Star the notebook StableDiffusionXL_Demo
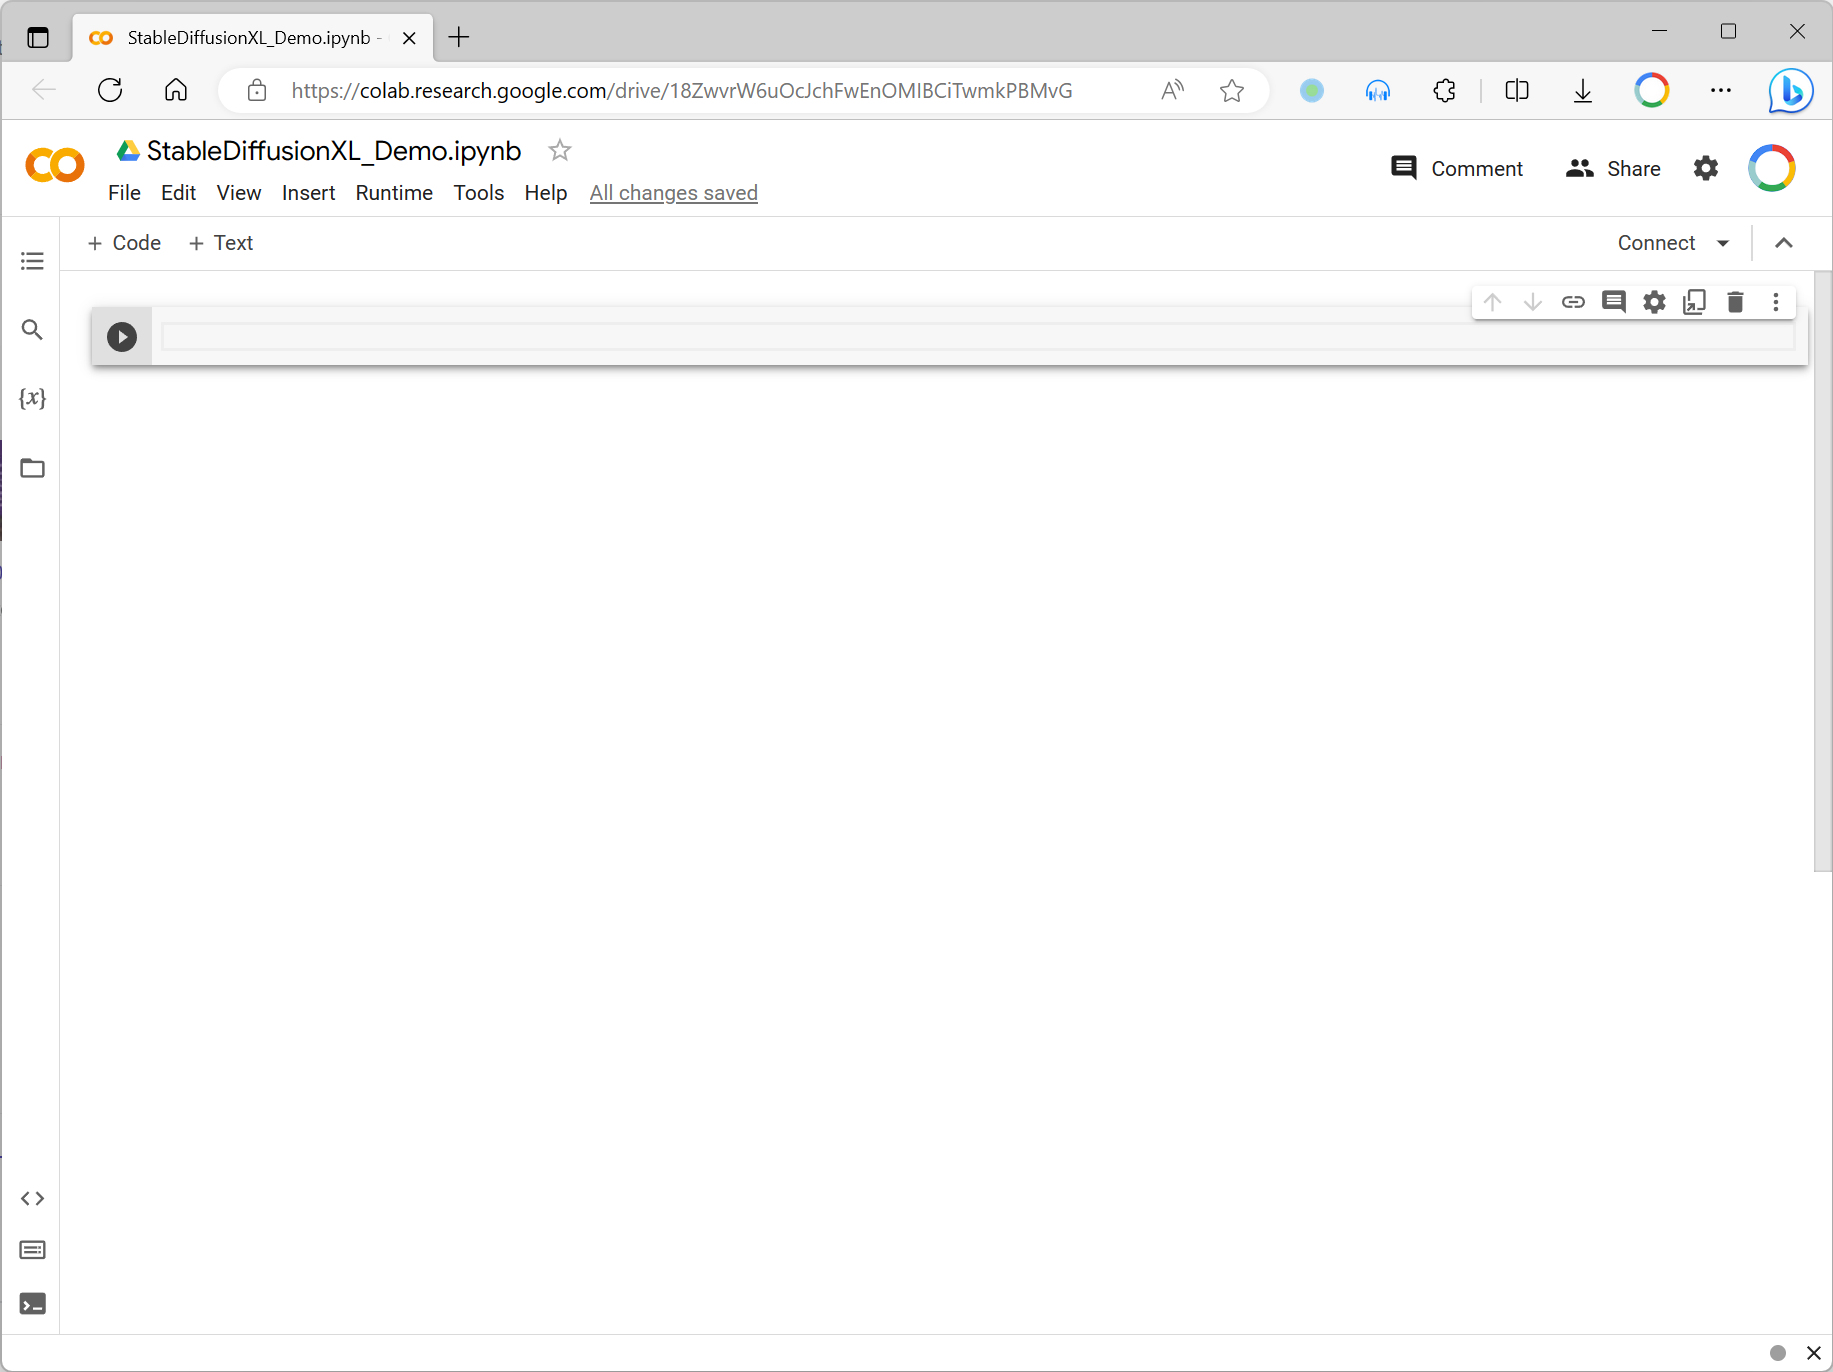The height and width of the screenshot is (1372, 1833). [x=560, y=150]
